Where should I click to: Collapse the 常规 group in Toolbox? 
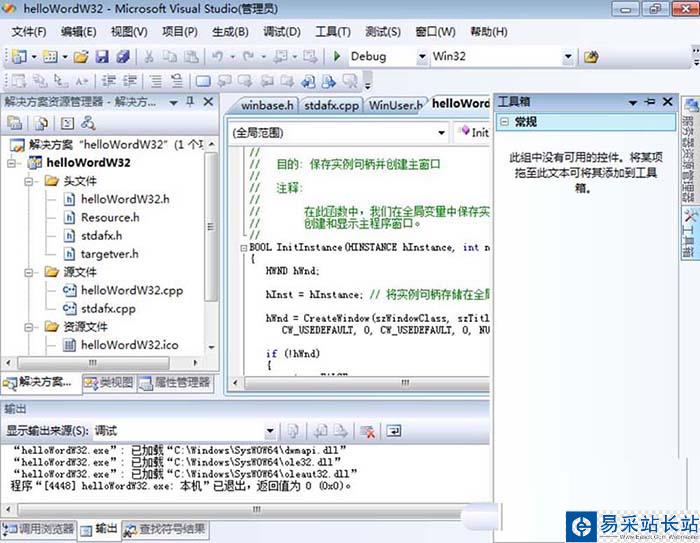pos(504,121)
